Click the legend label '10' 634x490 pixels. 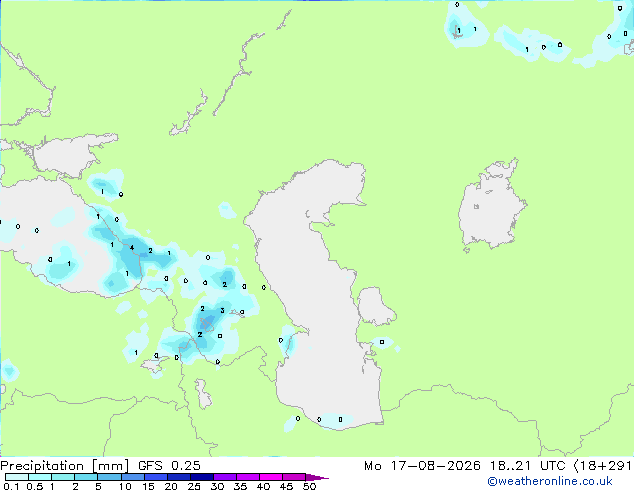(x=125, y=486)
